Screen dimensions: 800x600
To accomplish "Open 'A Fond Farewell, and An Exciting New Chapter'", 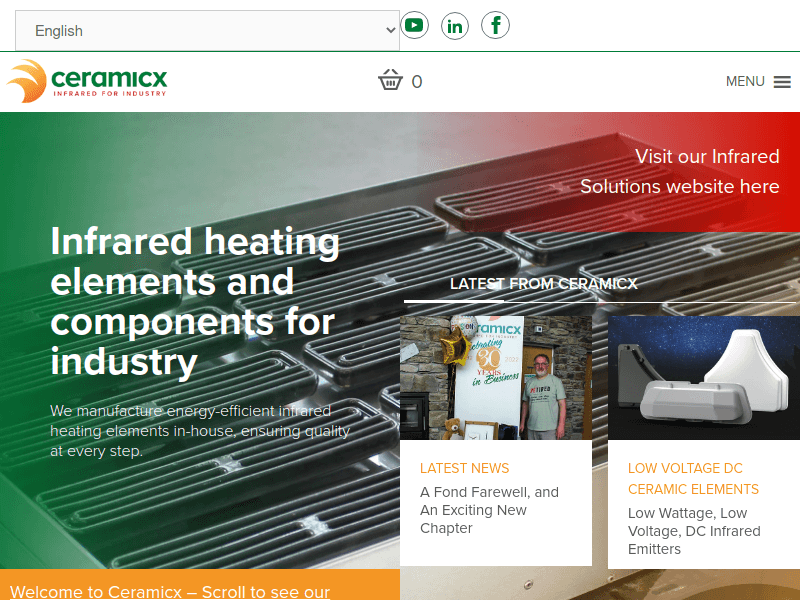I will coord(488,510).
